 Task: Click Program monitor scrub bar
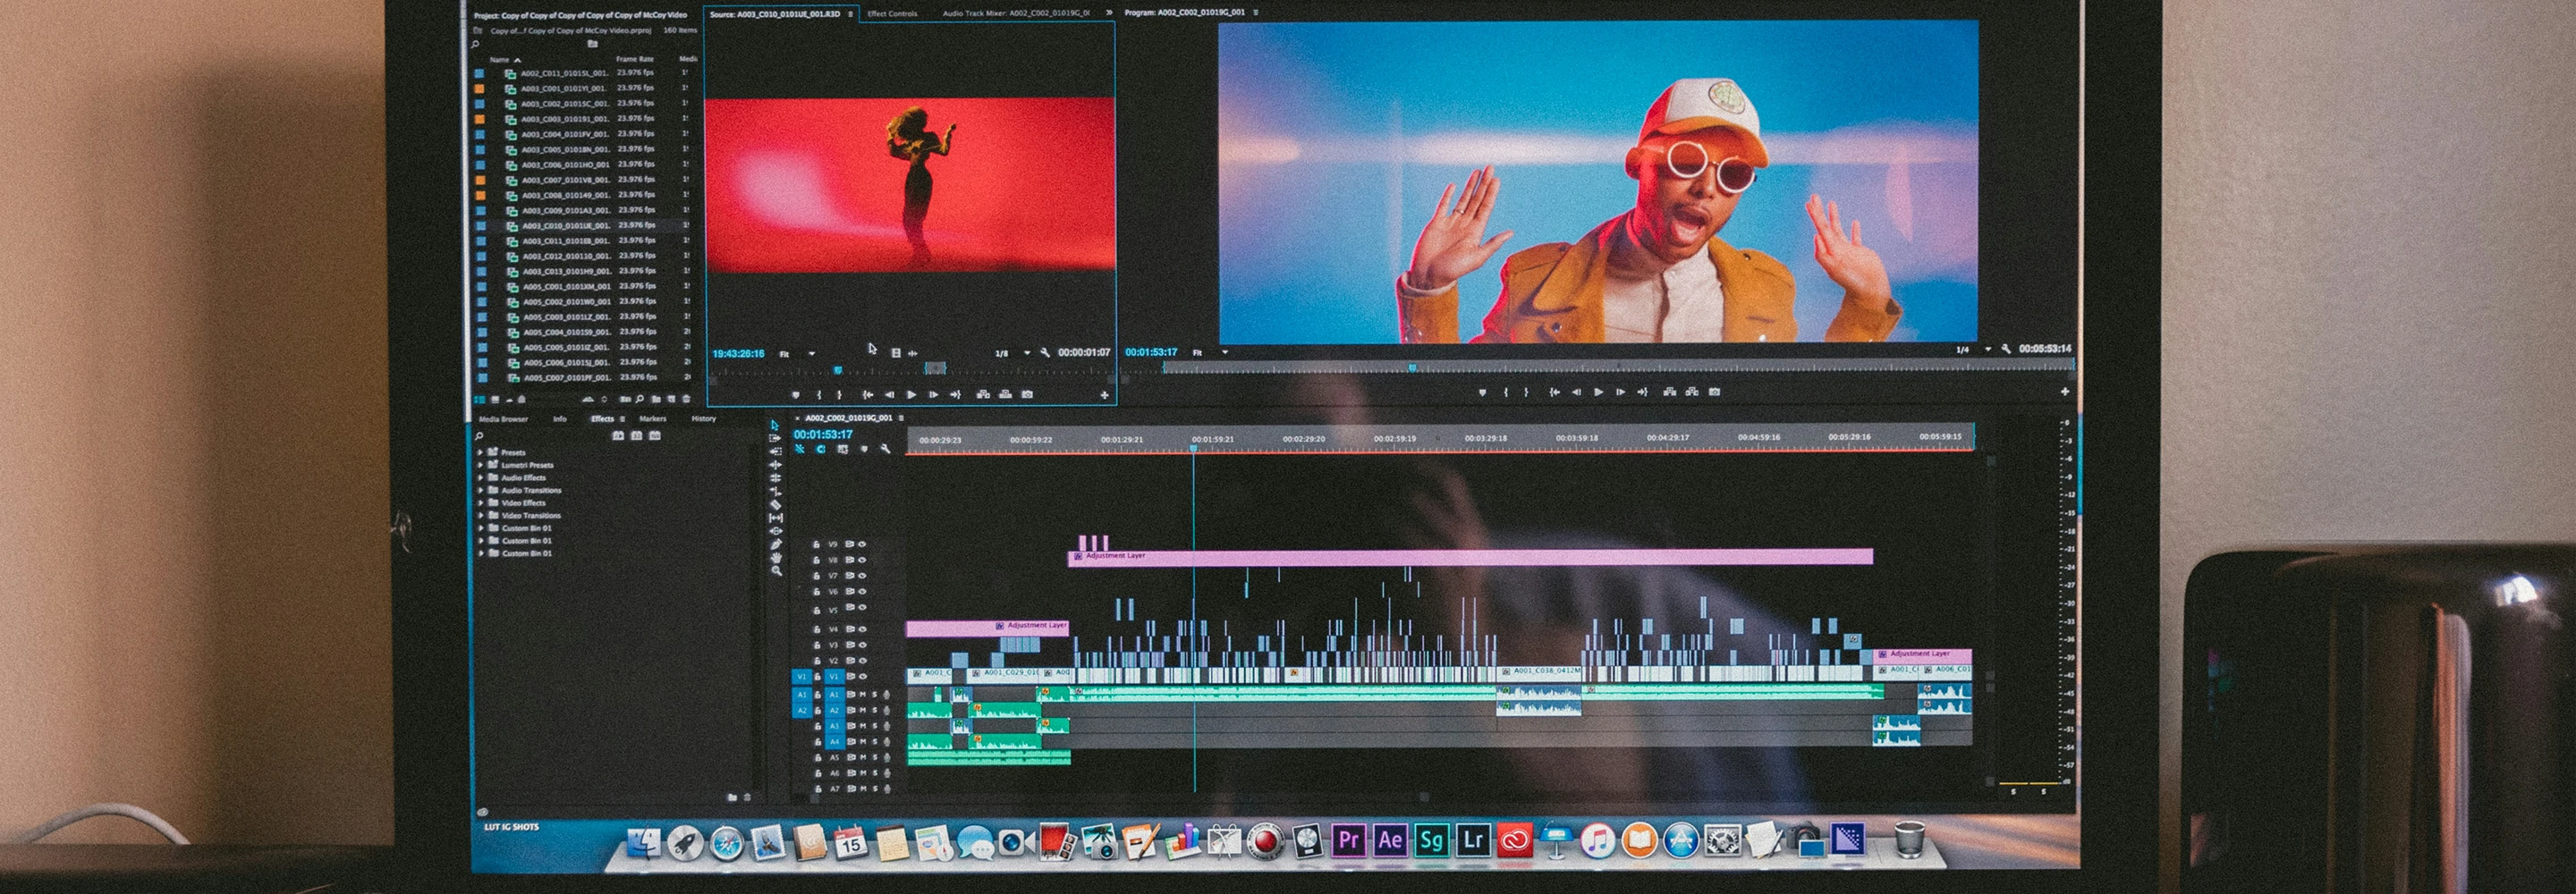tap(1617, 368)
